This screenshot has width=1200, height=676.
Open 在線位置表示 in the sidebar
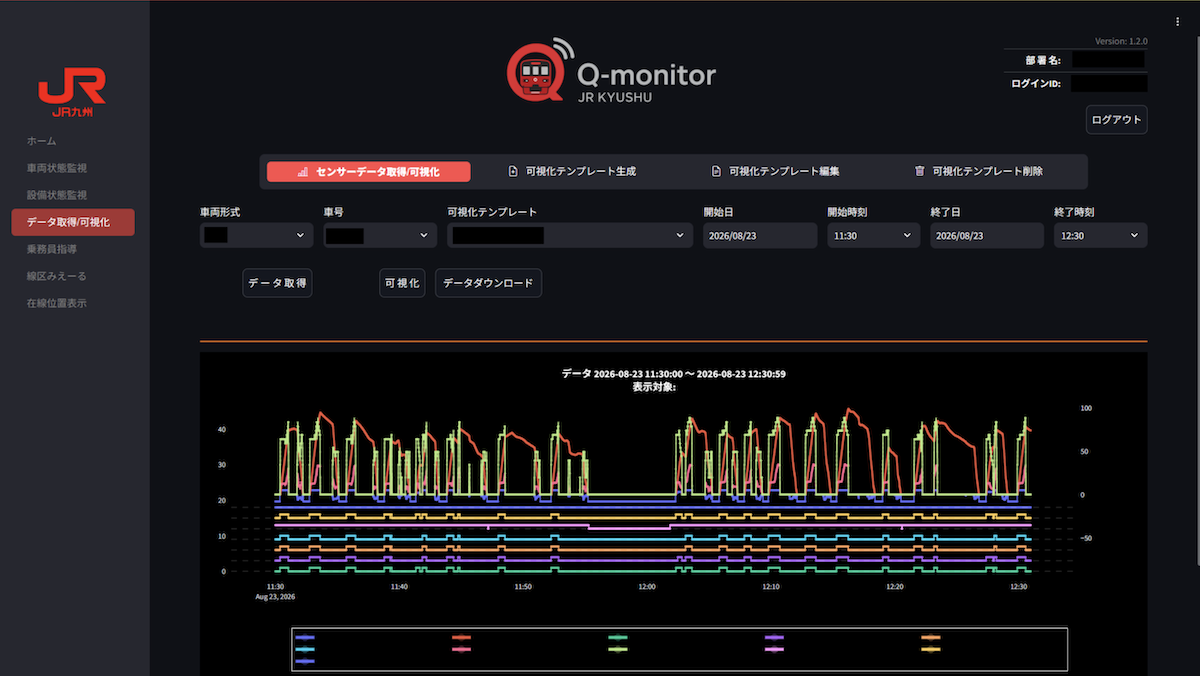(57, 303)
